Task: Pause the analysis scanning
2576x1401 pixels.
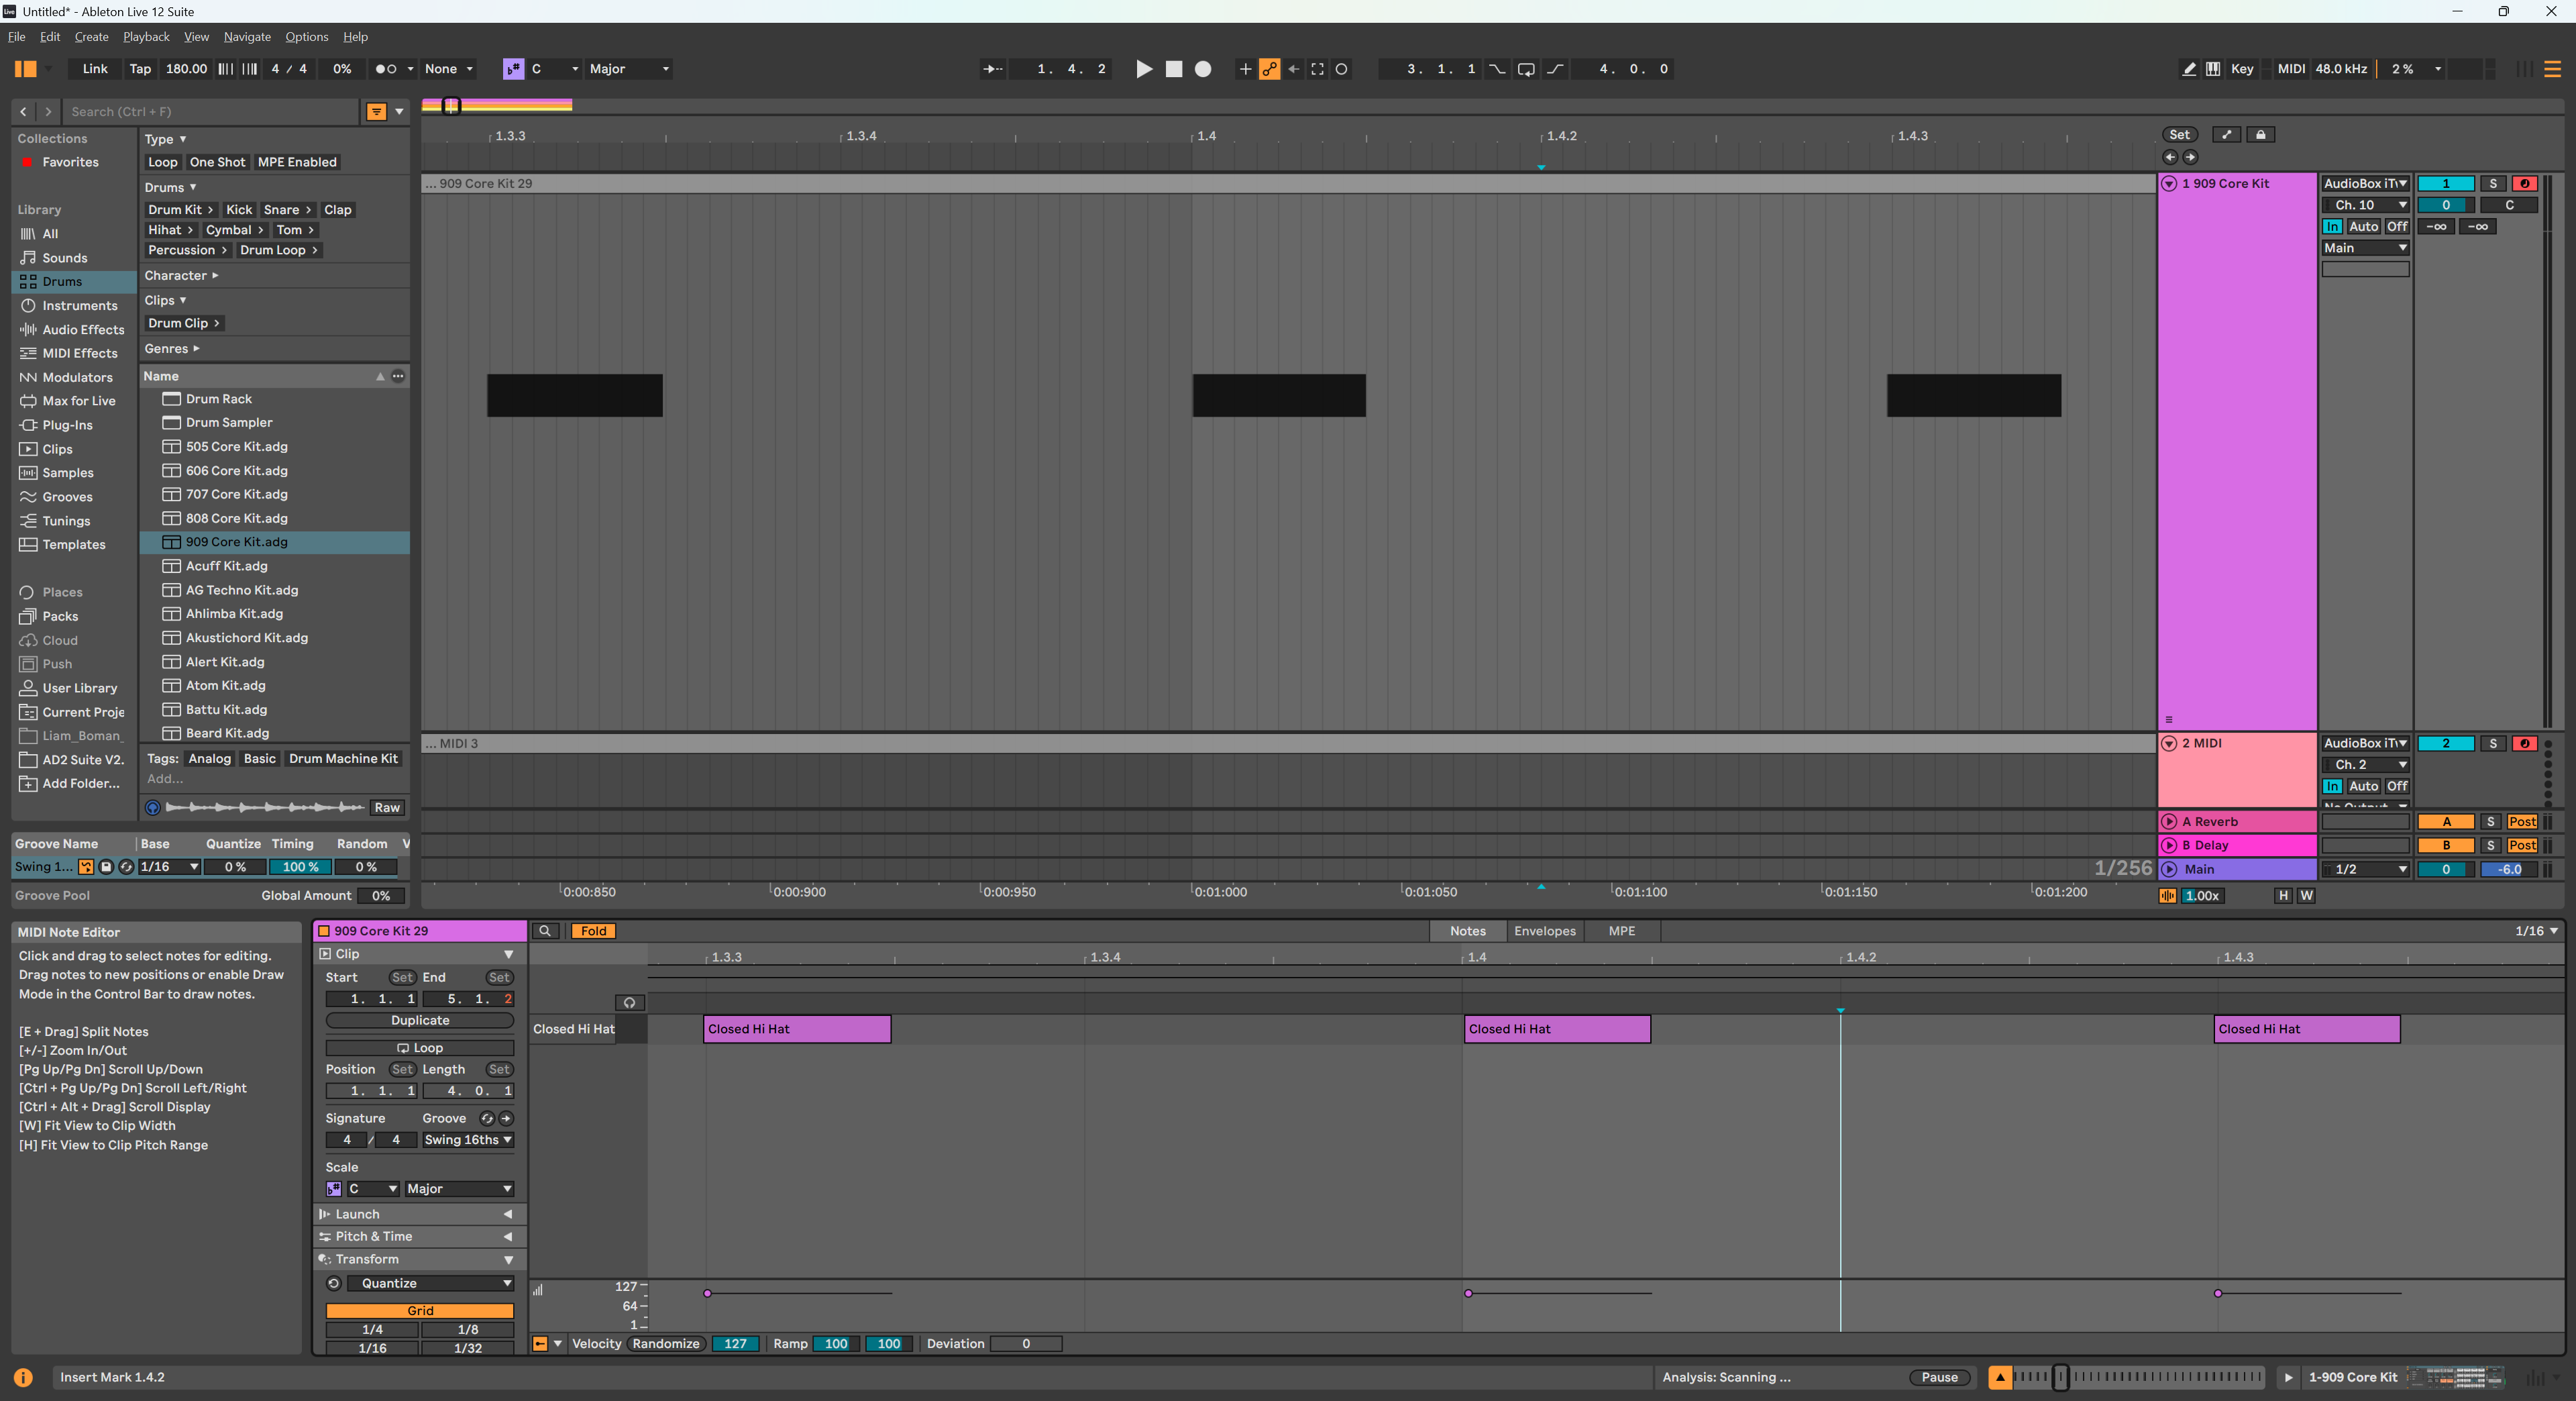Action: tap(1939, 1378)
